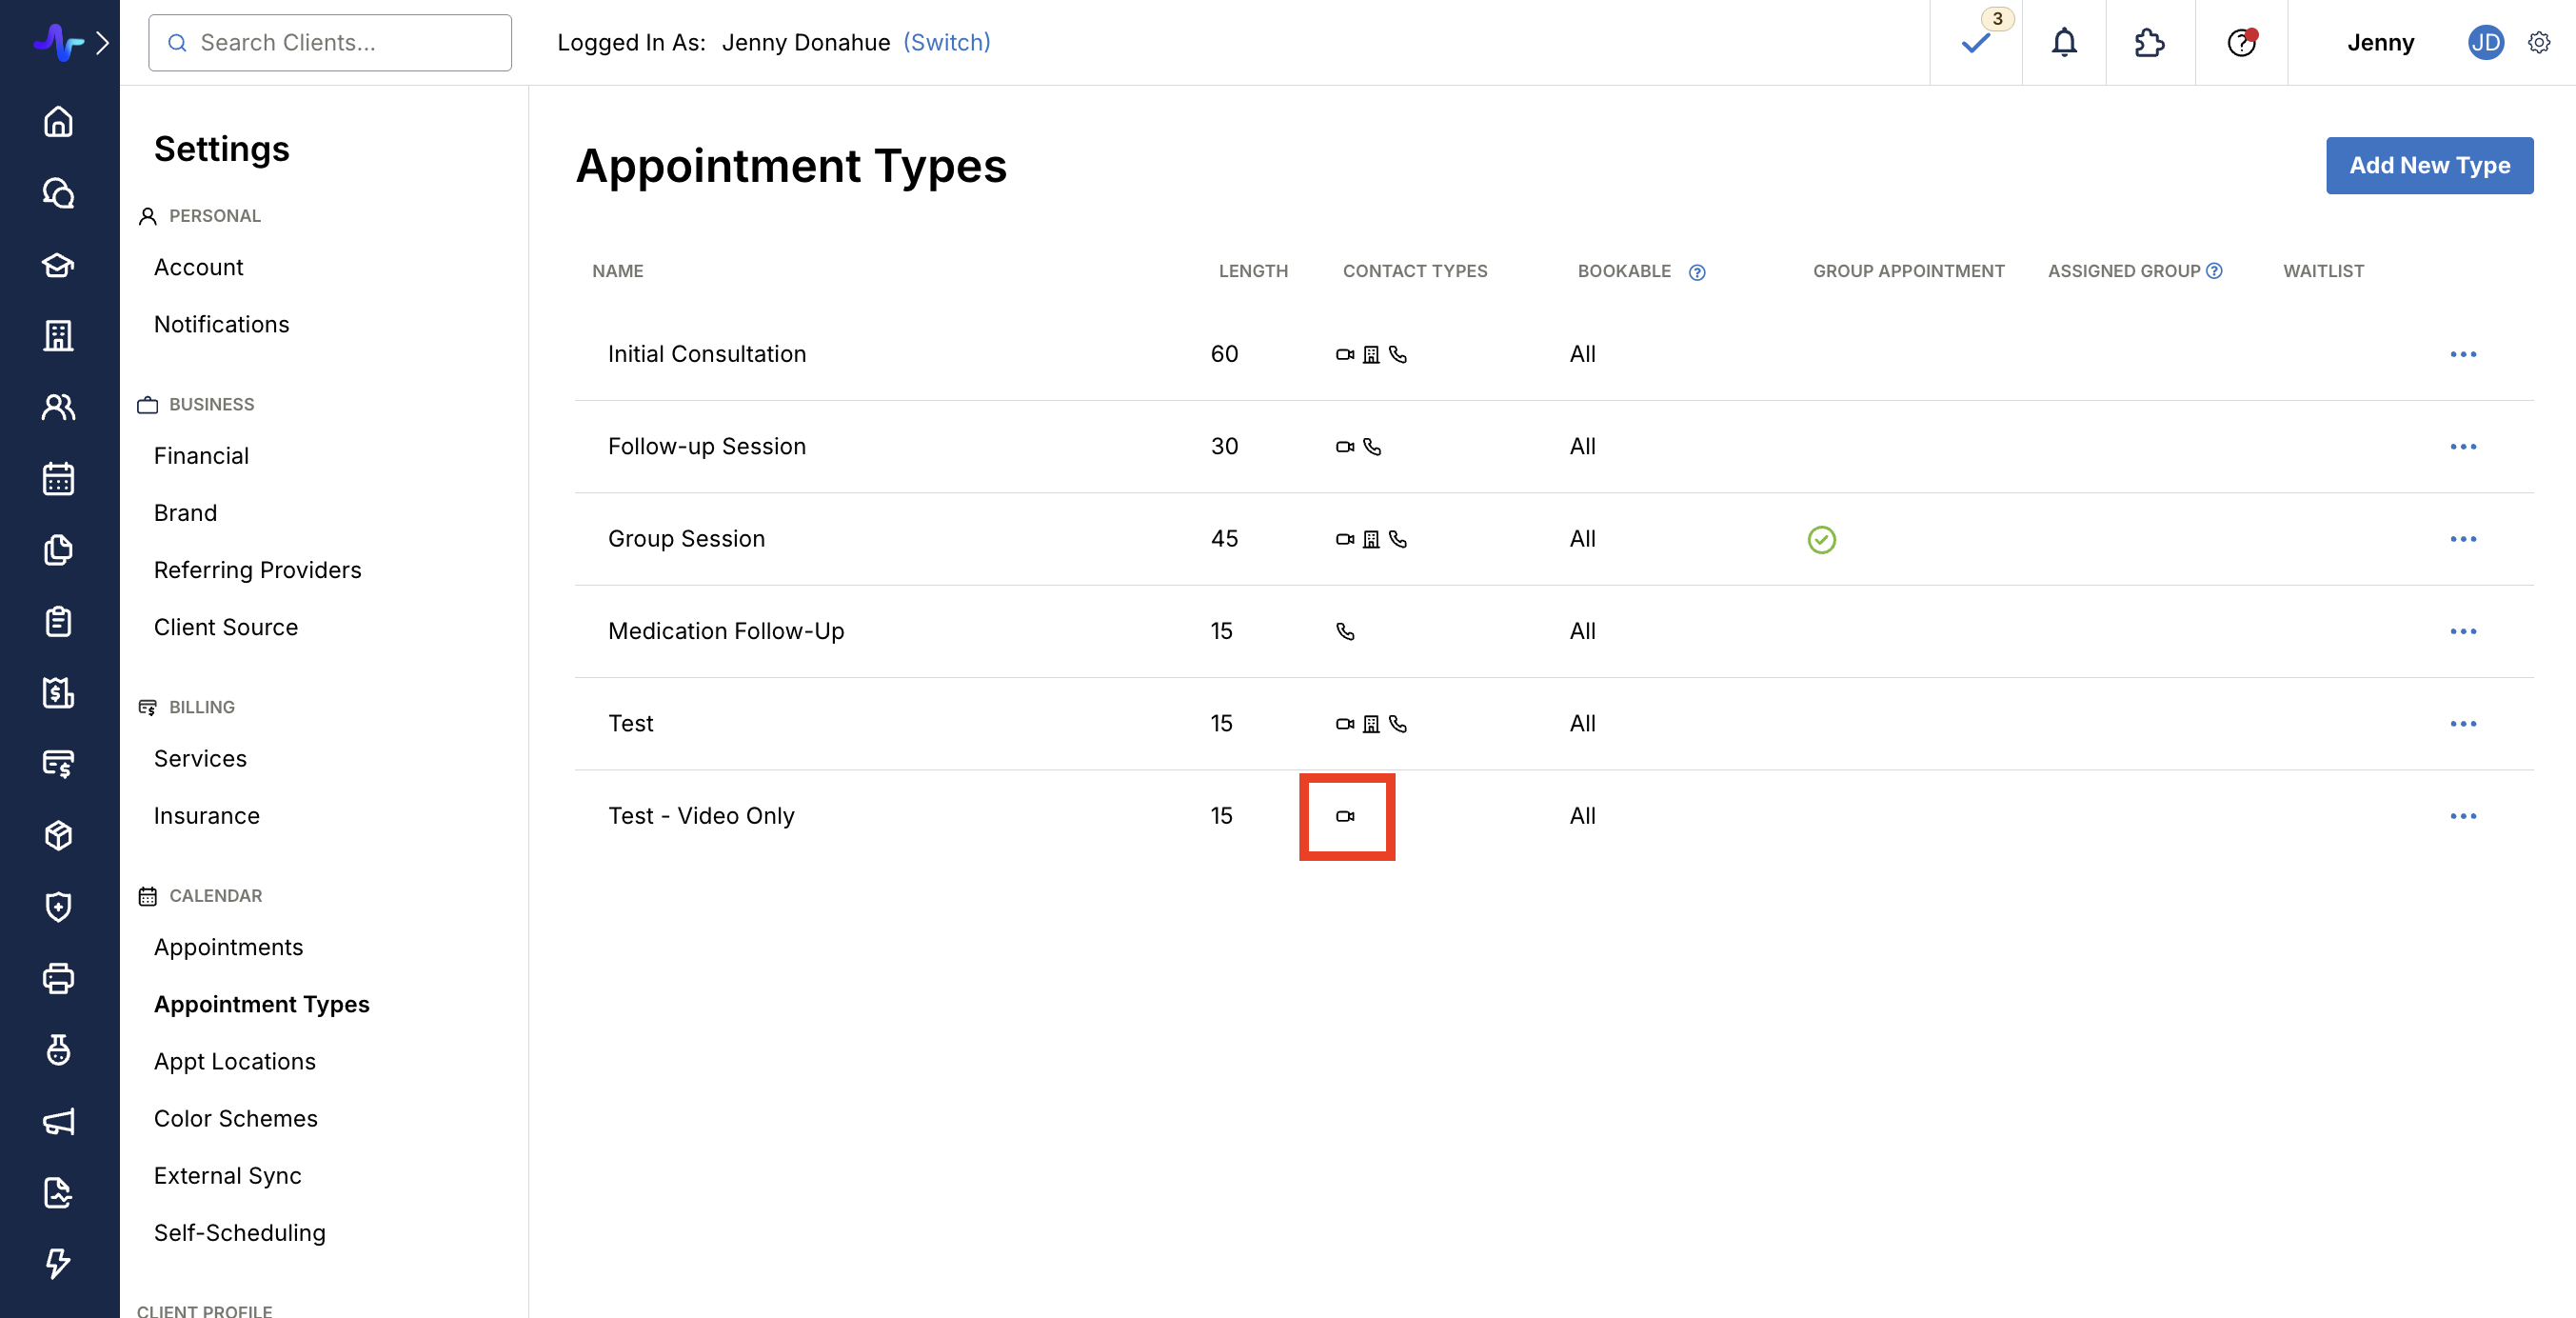The height and width of the screenshot is (1318, 2576).
Task: Open the clipboard forms sidebar icon
Action: pyautogui.click(x=58, y=621)
